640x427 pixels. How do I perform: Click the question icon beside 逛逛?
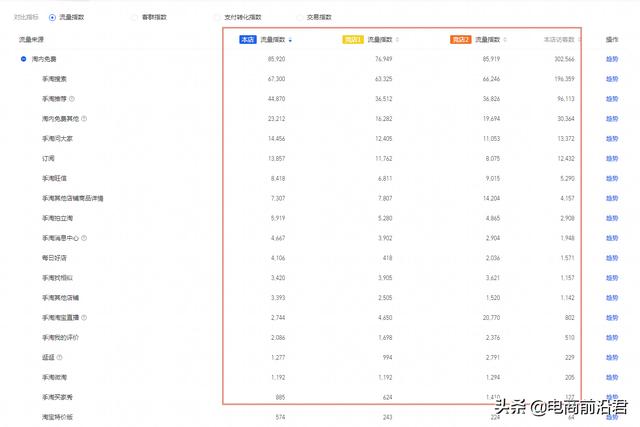tap(61, 357)
